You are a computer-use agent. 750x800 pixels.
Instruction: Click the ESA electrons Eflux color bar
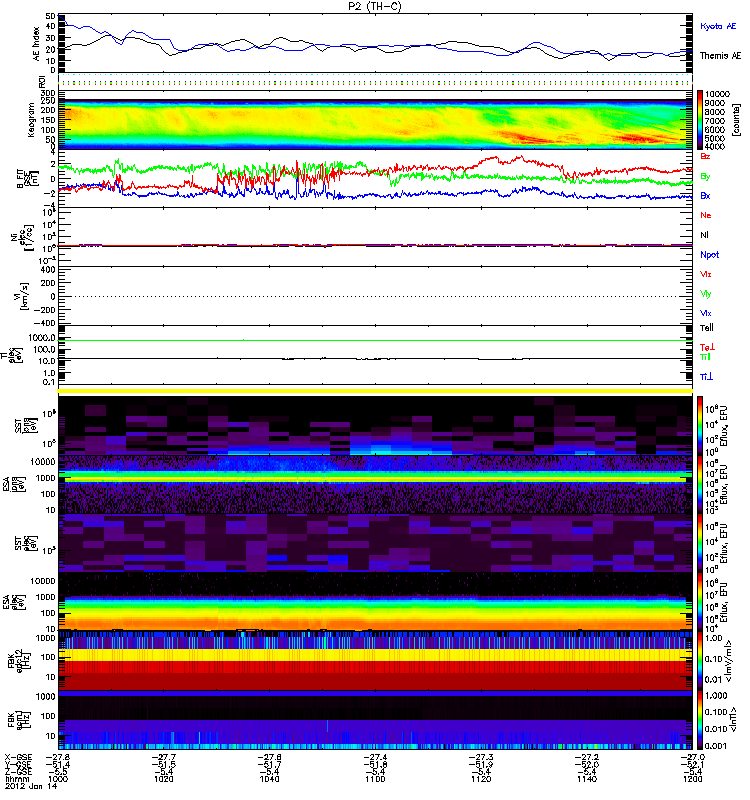click(x=700, y=602)
